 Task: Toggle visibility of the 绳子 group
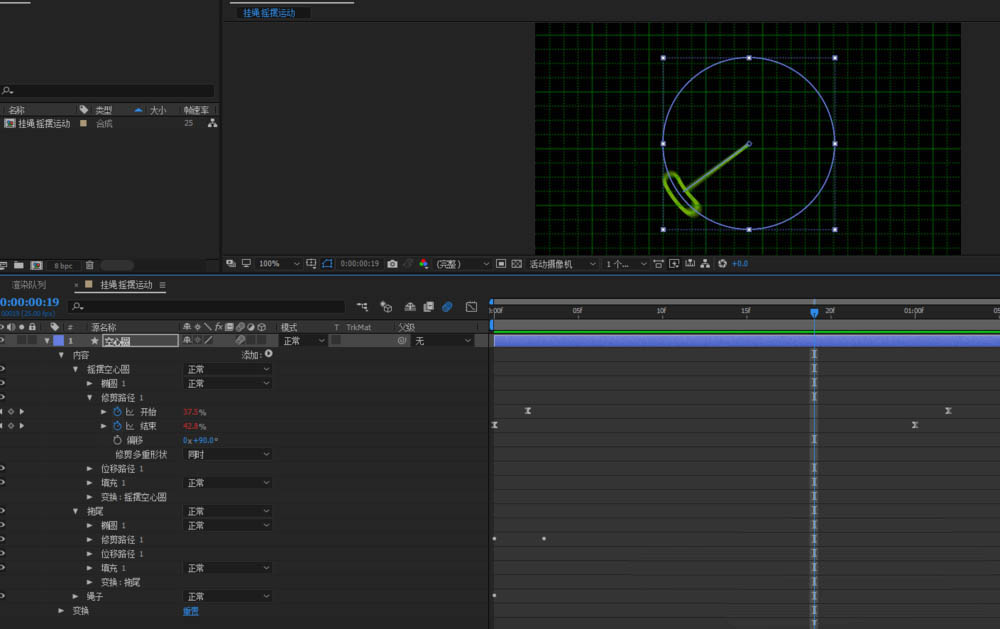tap(3, 596)
